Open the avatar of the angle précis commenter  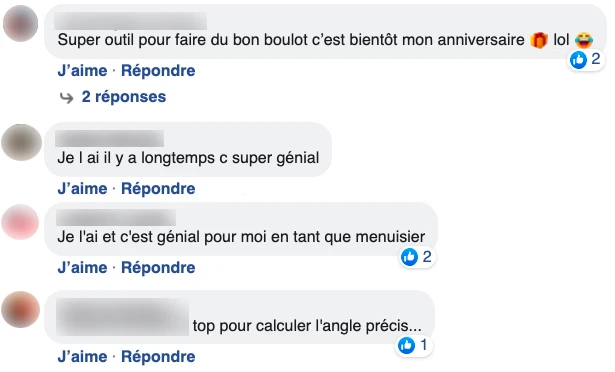point(20,310)
